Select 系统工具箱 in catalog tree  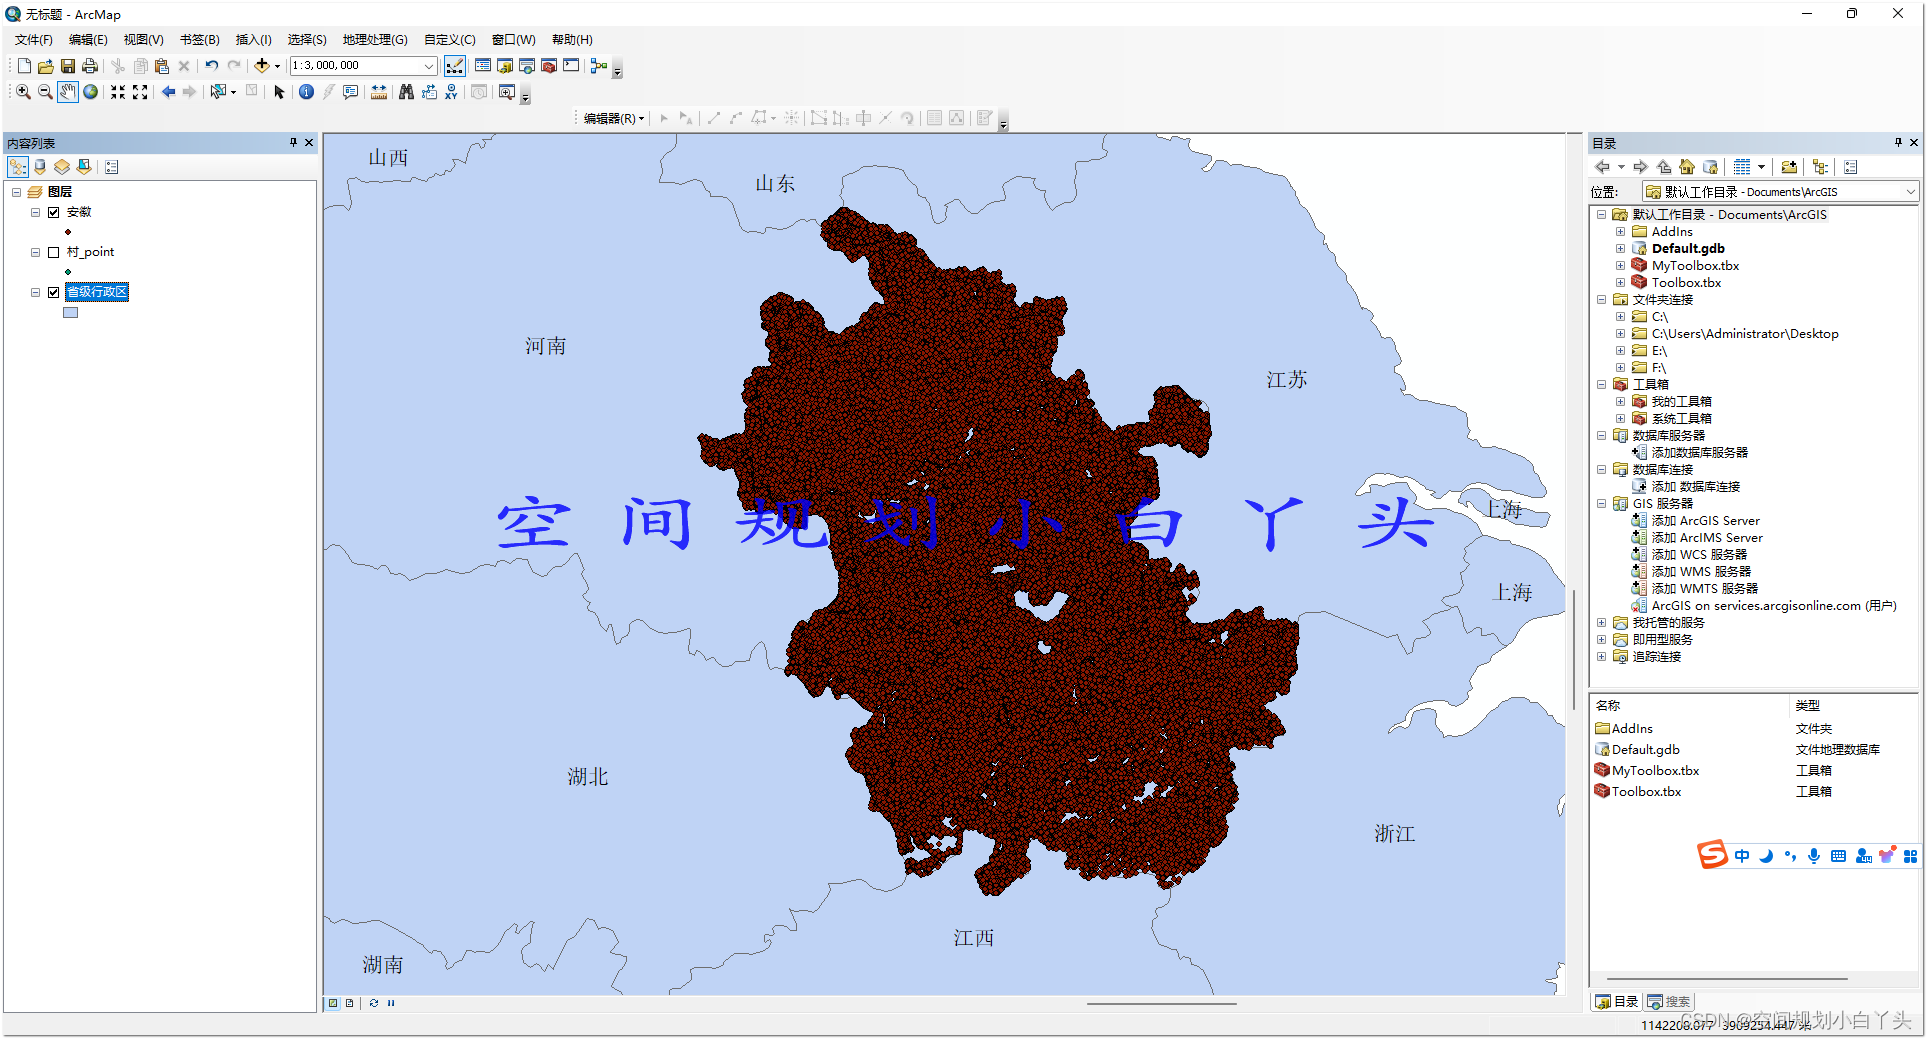click(1681, 419)
